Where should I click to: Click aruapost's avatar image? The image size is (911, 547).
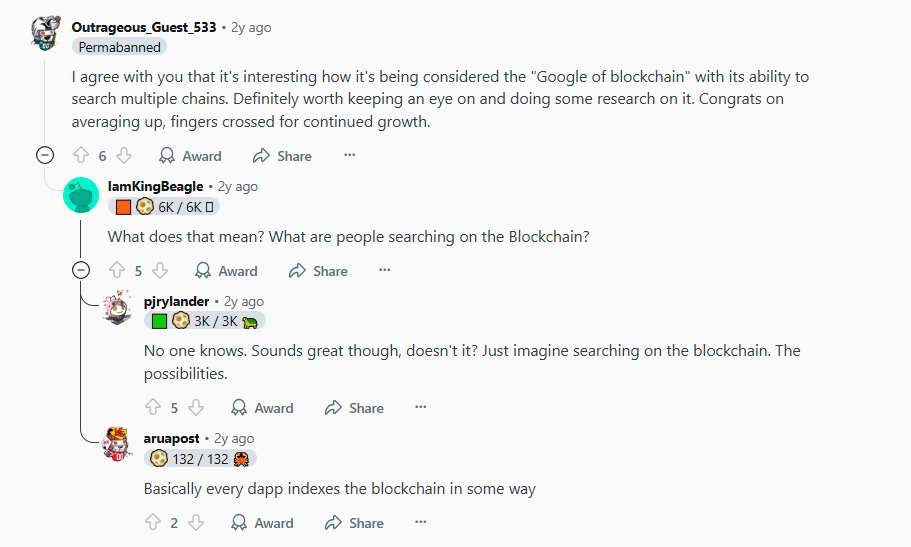(x=118, y=444)
